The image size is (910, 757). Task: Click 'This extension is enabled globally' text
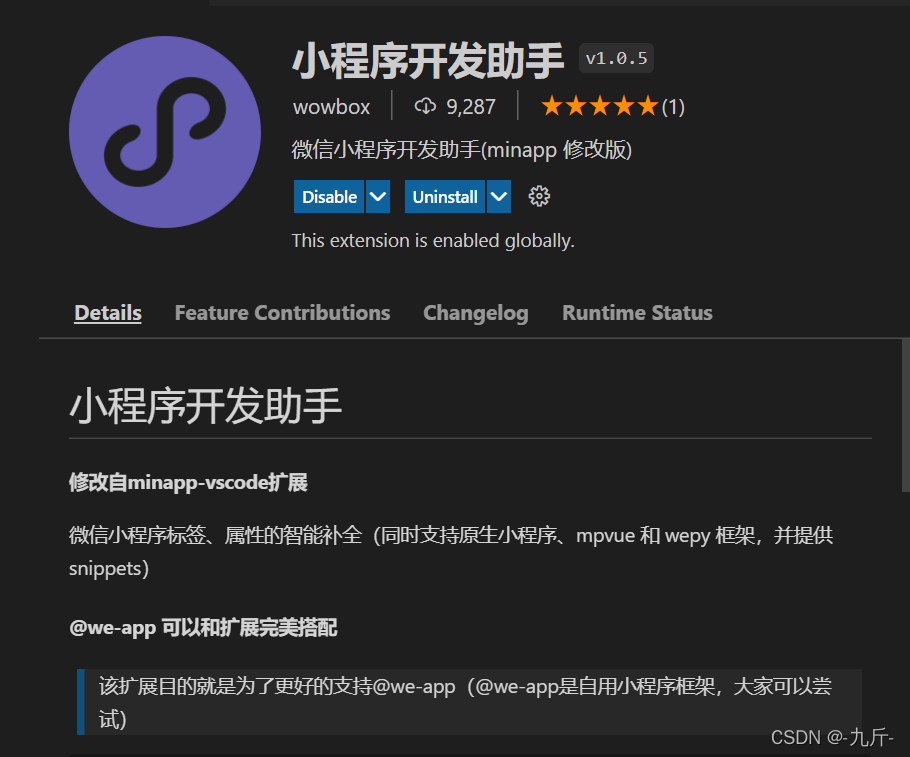tap(433, 240)
